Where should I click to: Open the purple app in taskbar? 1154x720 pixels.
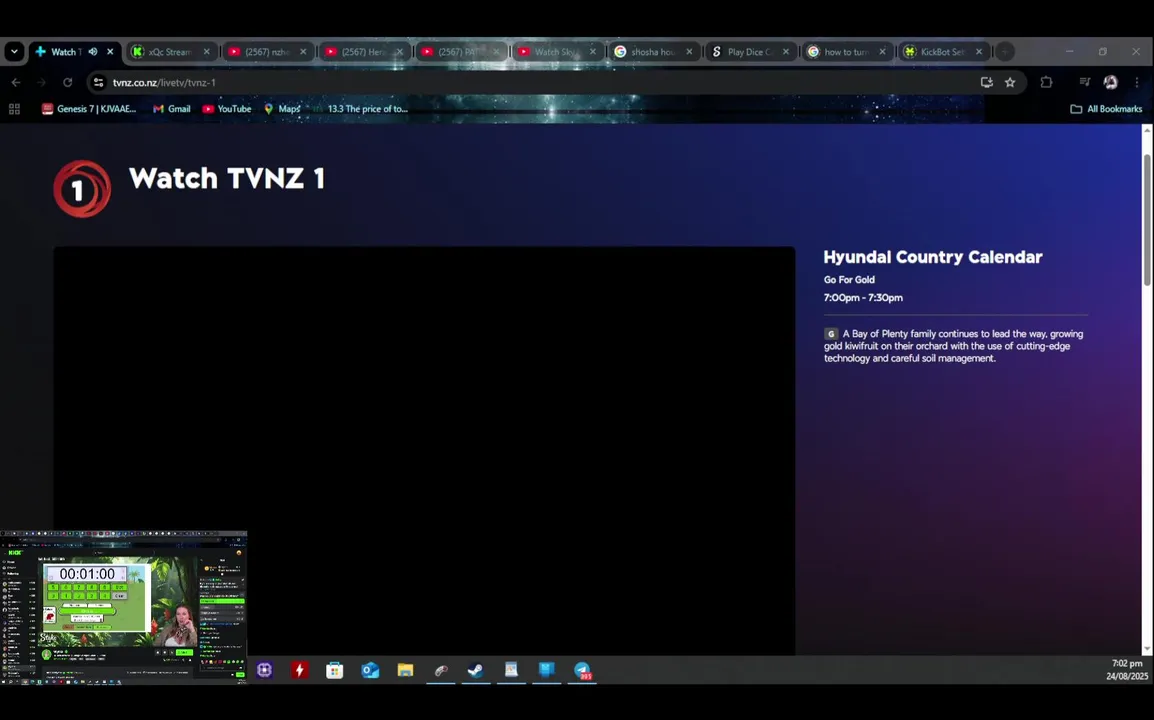tap(264, 670)
